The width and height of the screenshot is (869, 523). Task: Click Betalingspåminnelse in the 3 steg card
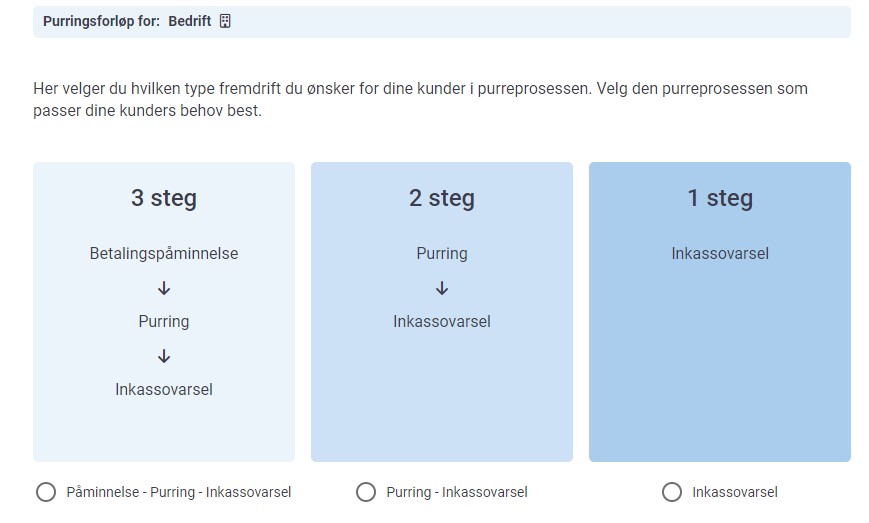click(x=164, y=254)
